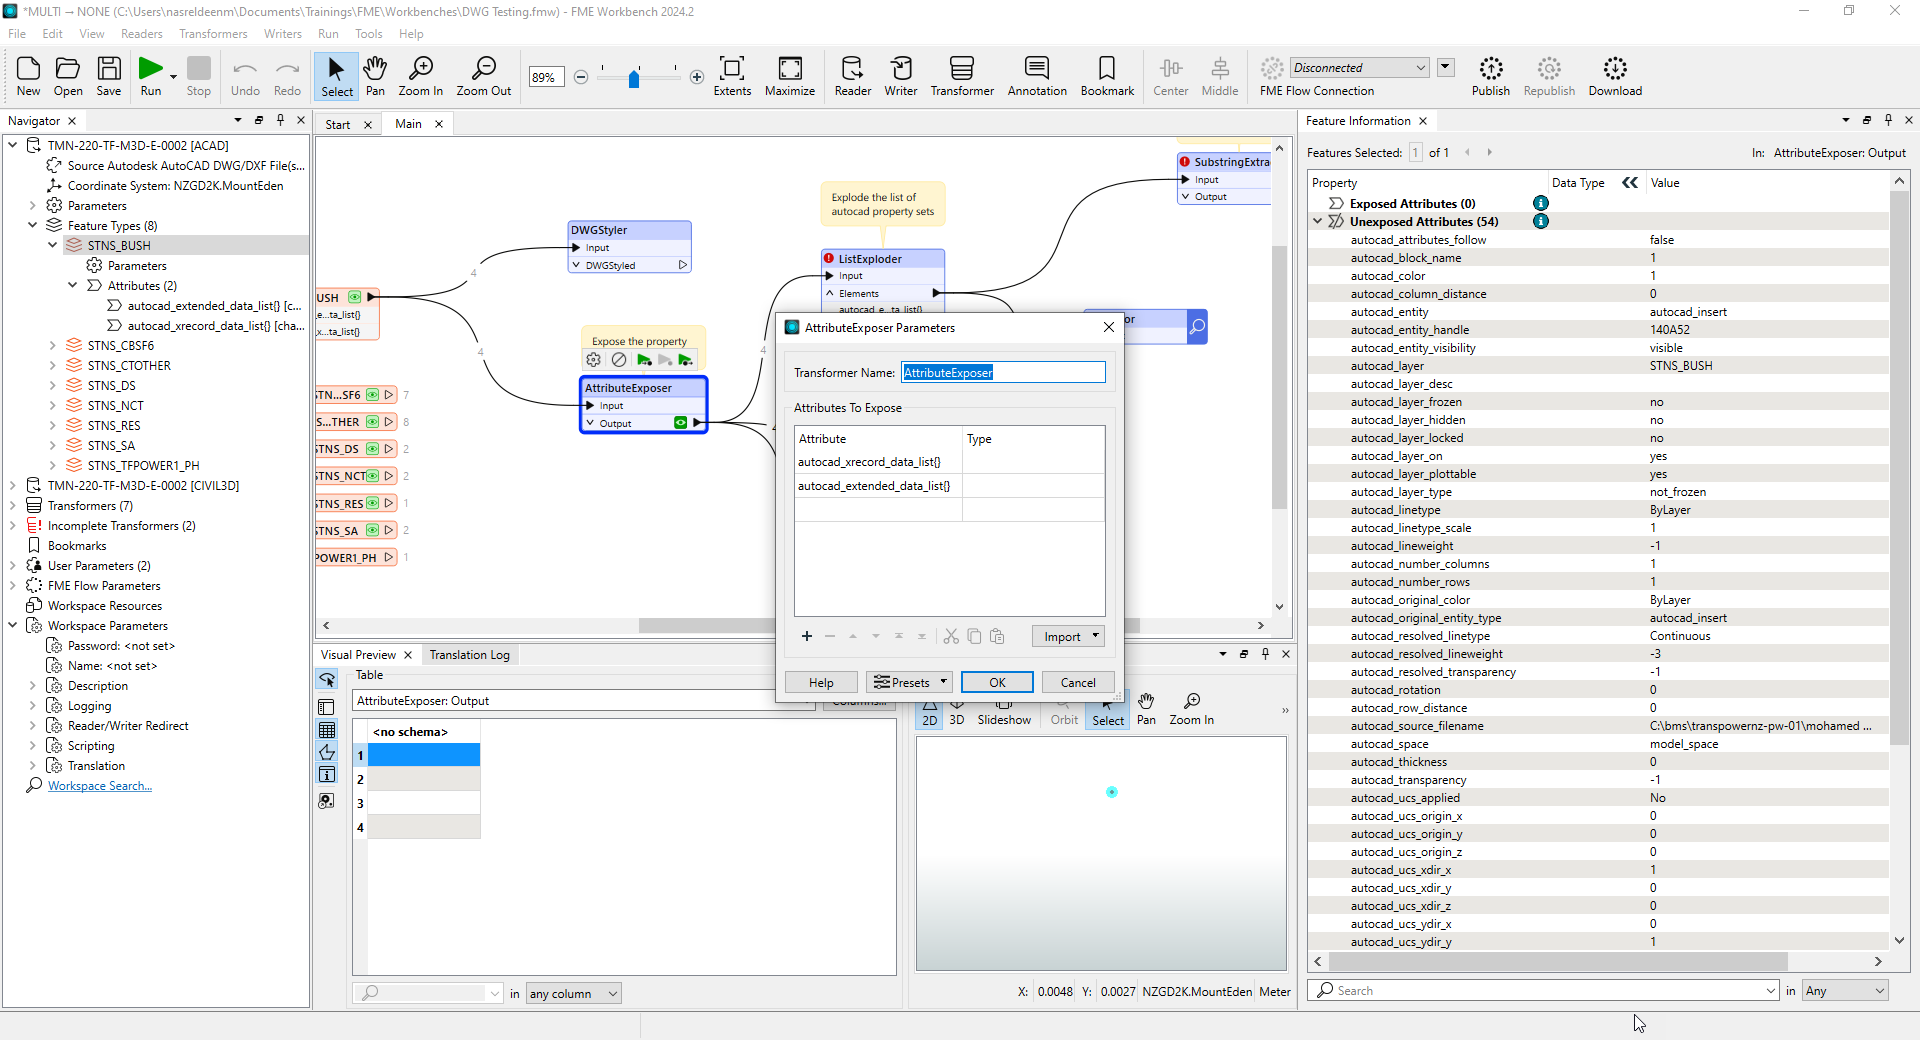Click the Download from FME Flow icon

coord(1615,76)
